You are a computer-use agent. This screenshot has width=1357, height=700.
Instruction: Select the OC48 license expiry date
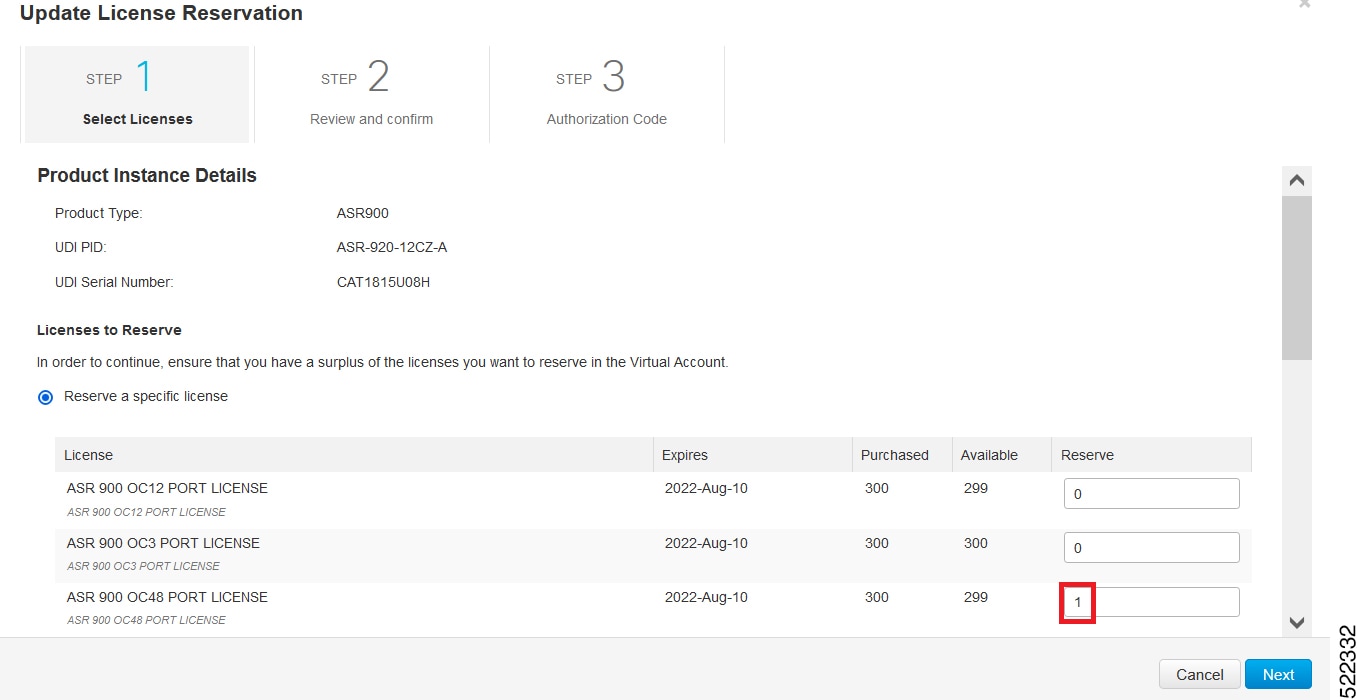pyautogui.click(x=706, y=597)
